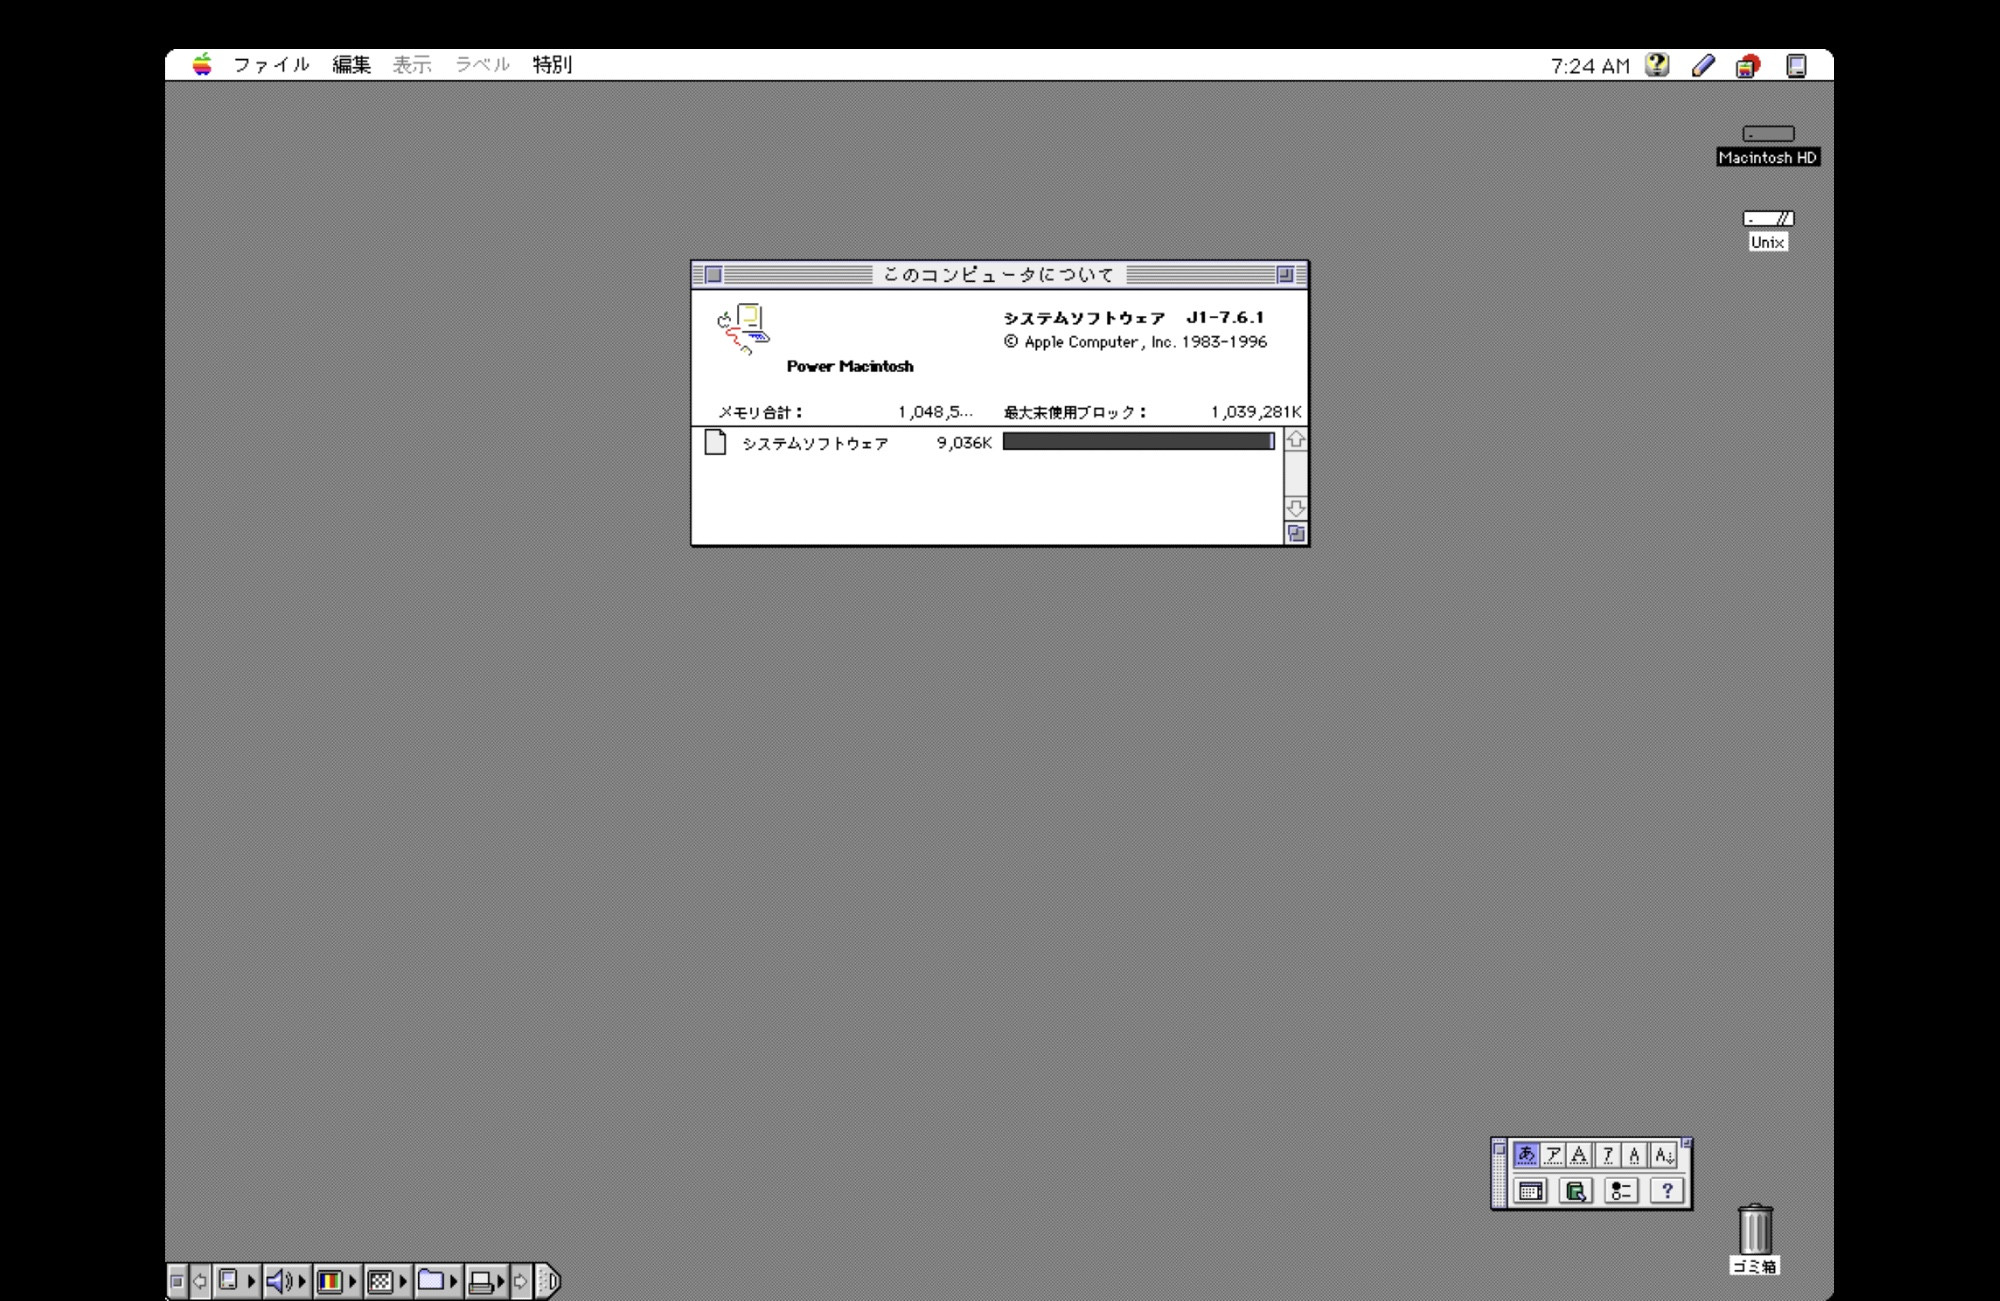
Task: Select the A with down arrow mode button
Action: pos(1663,1155)
